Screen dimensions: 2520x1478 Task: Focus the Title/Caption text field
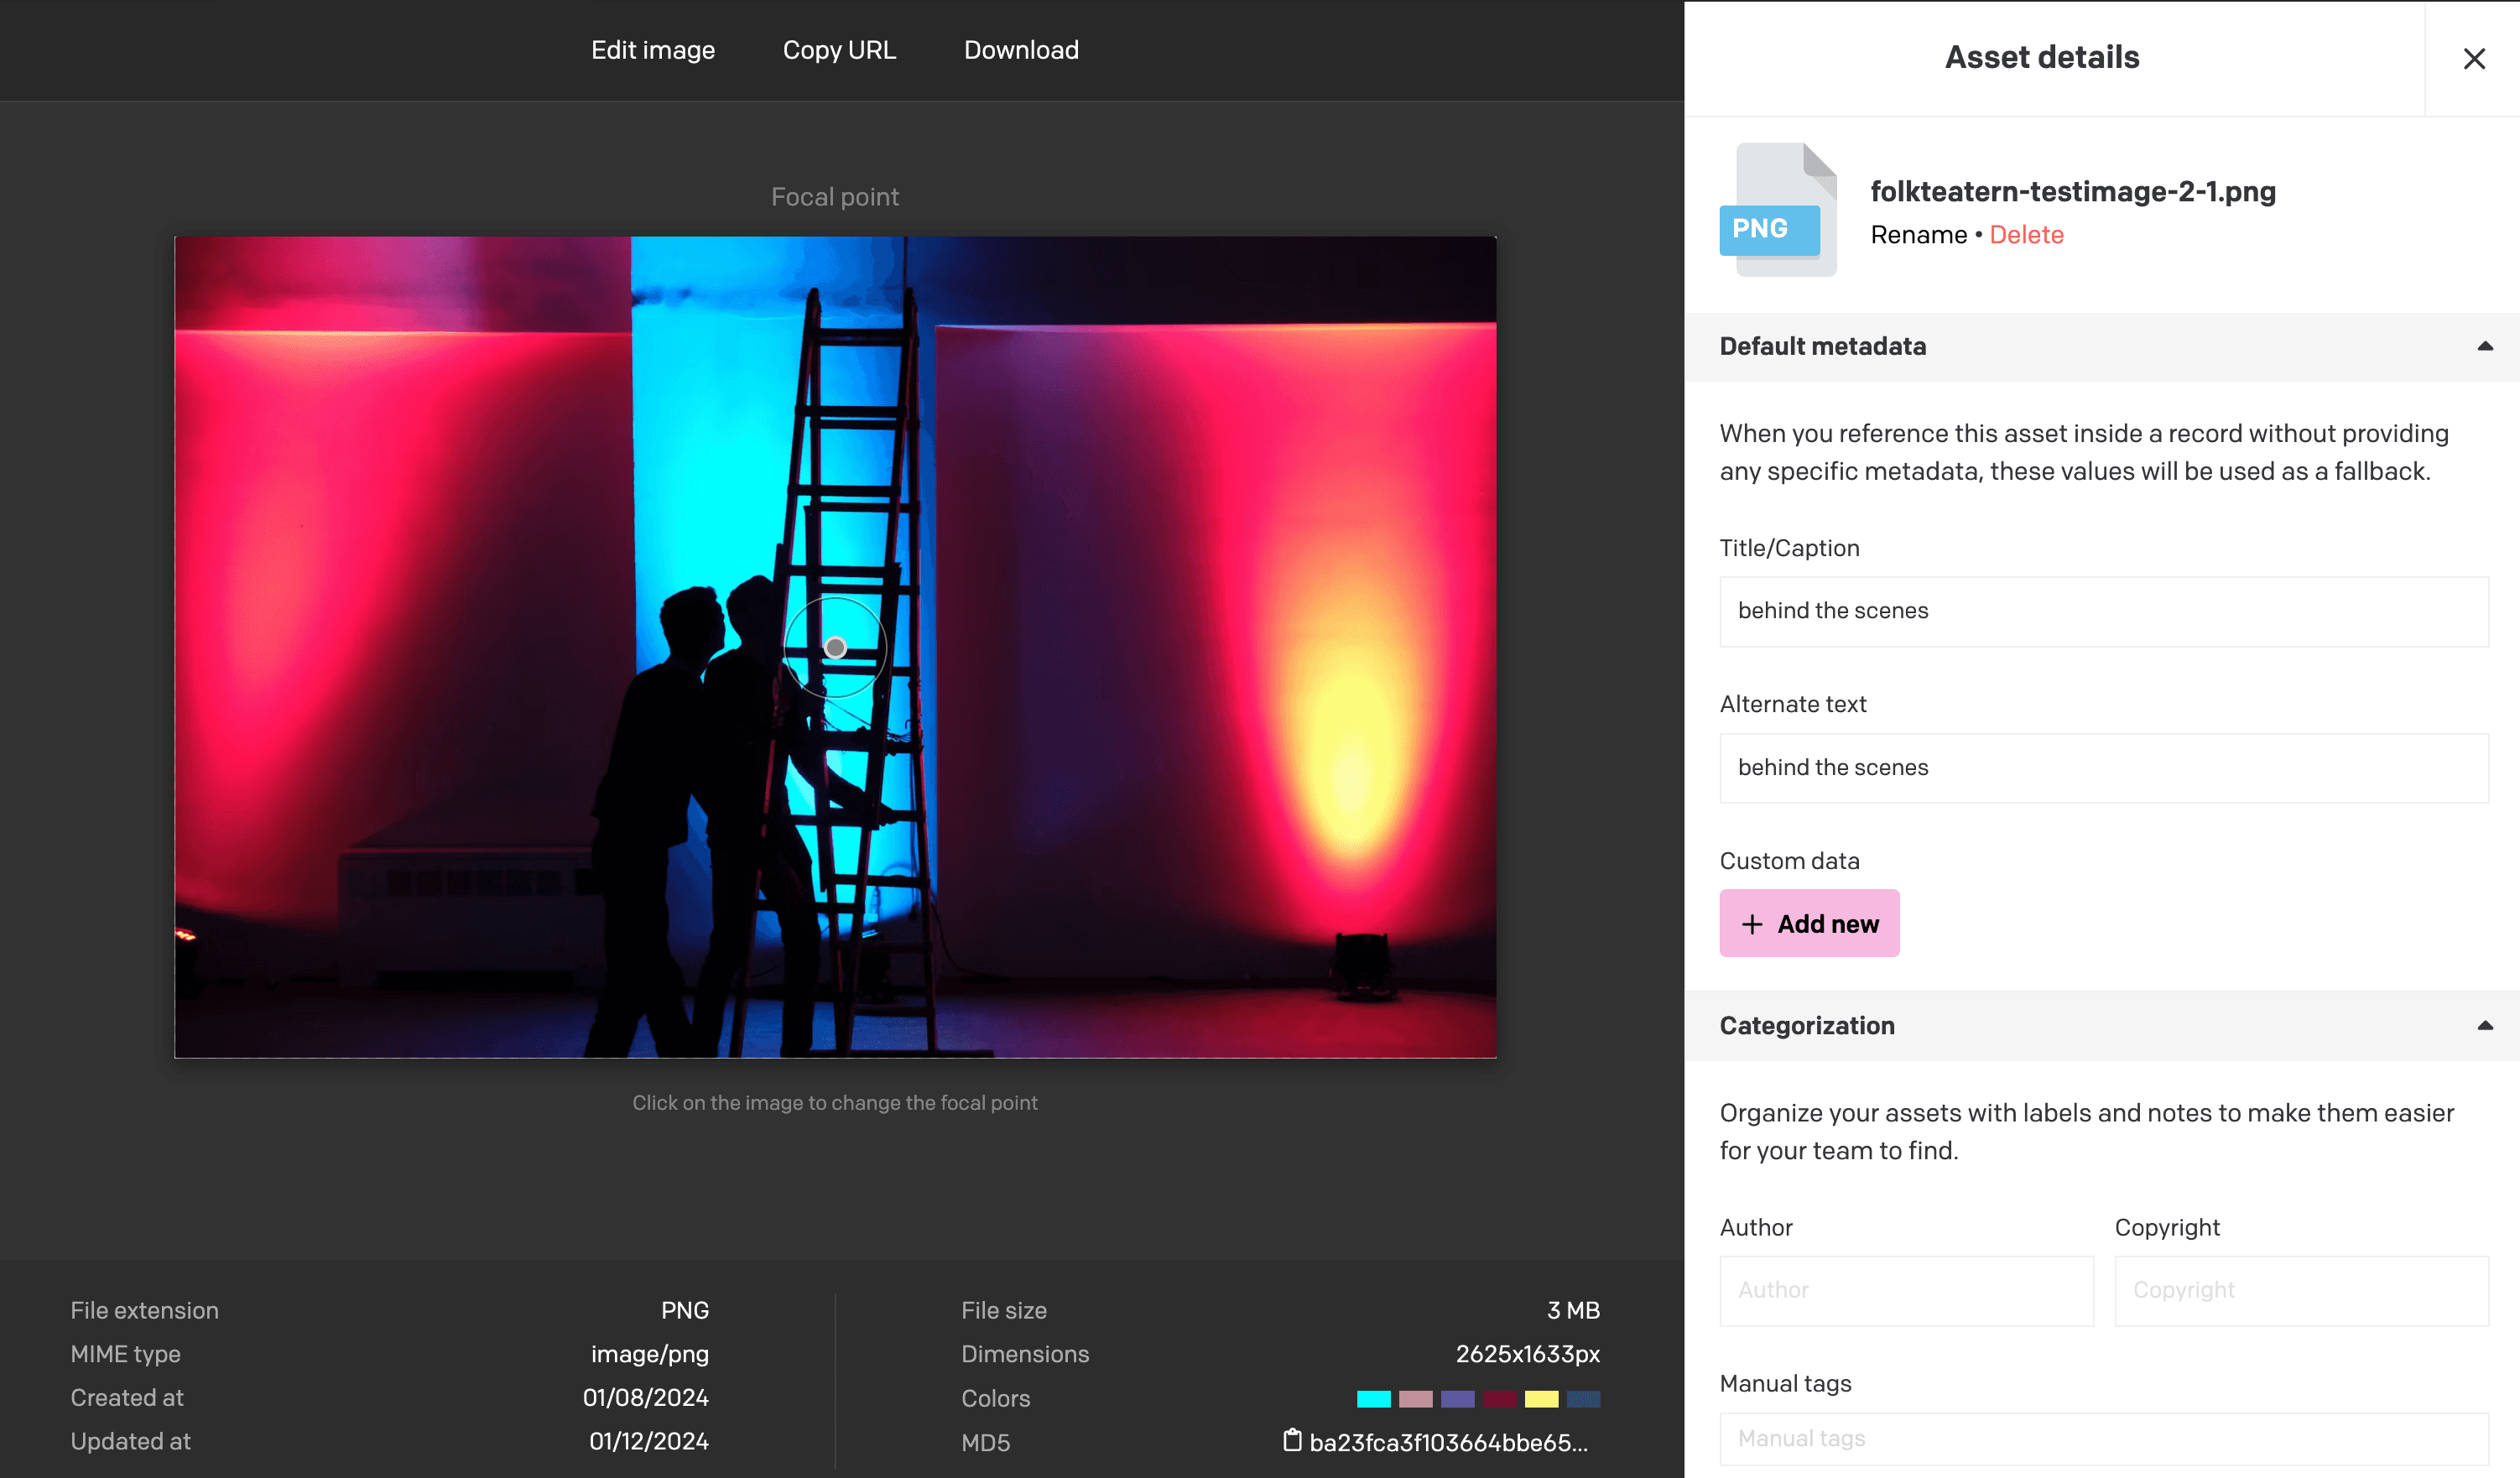(x=2103, y=611)
